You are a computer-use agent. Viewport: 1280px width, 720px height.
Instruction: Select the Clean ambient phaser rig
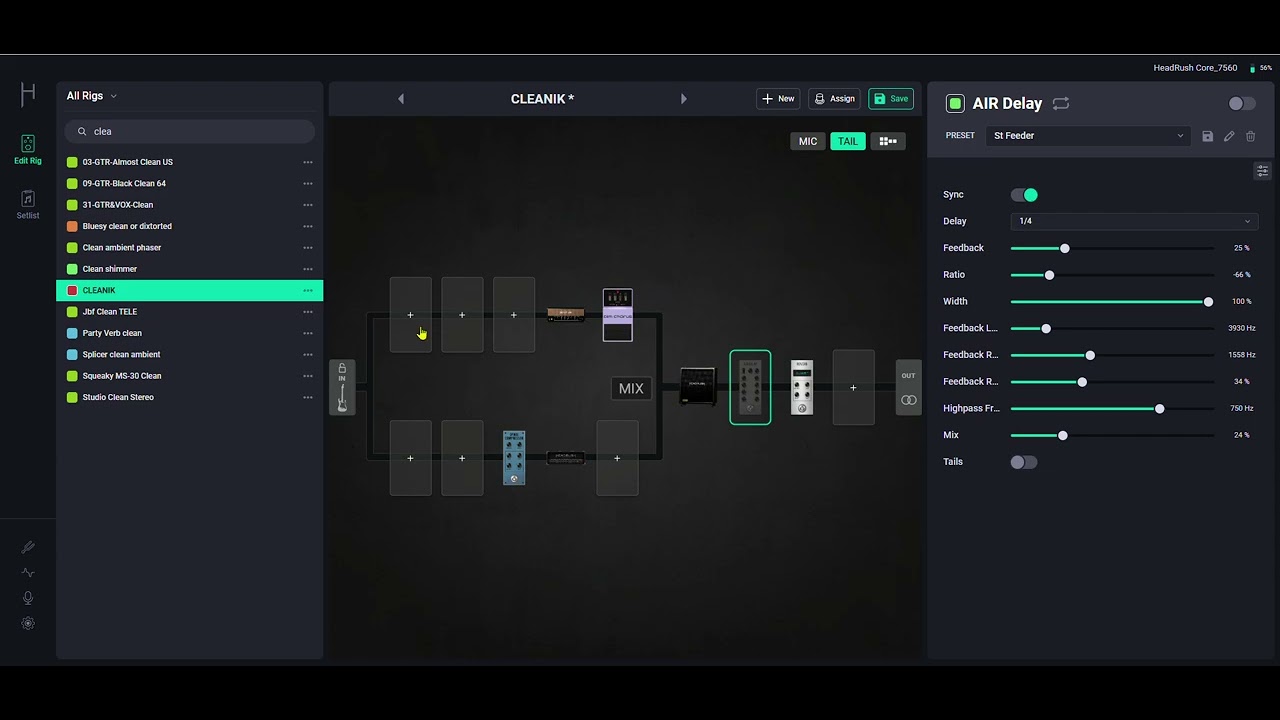click(190, 248)
